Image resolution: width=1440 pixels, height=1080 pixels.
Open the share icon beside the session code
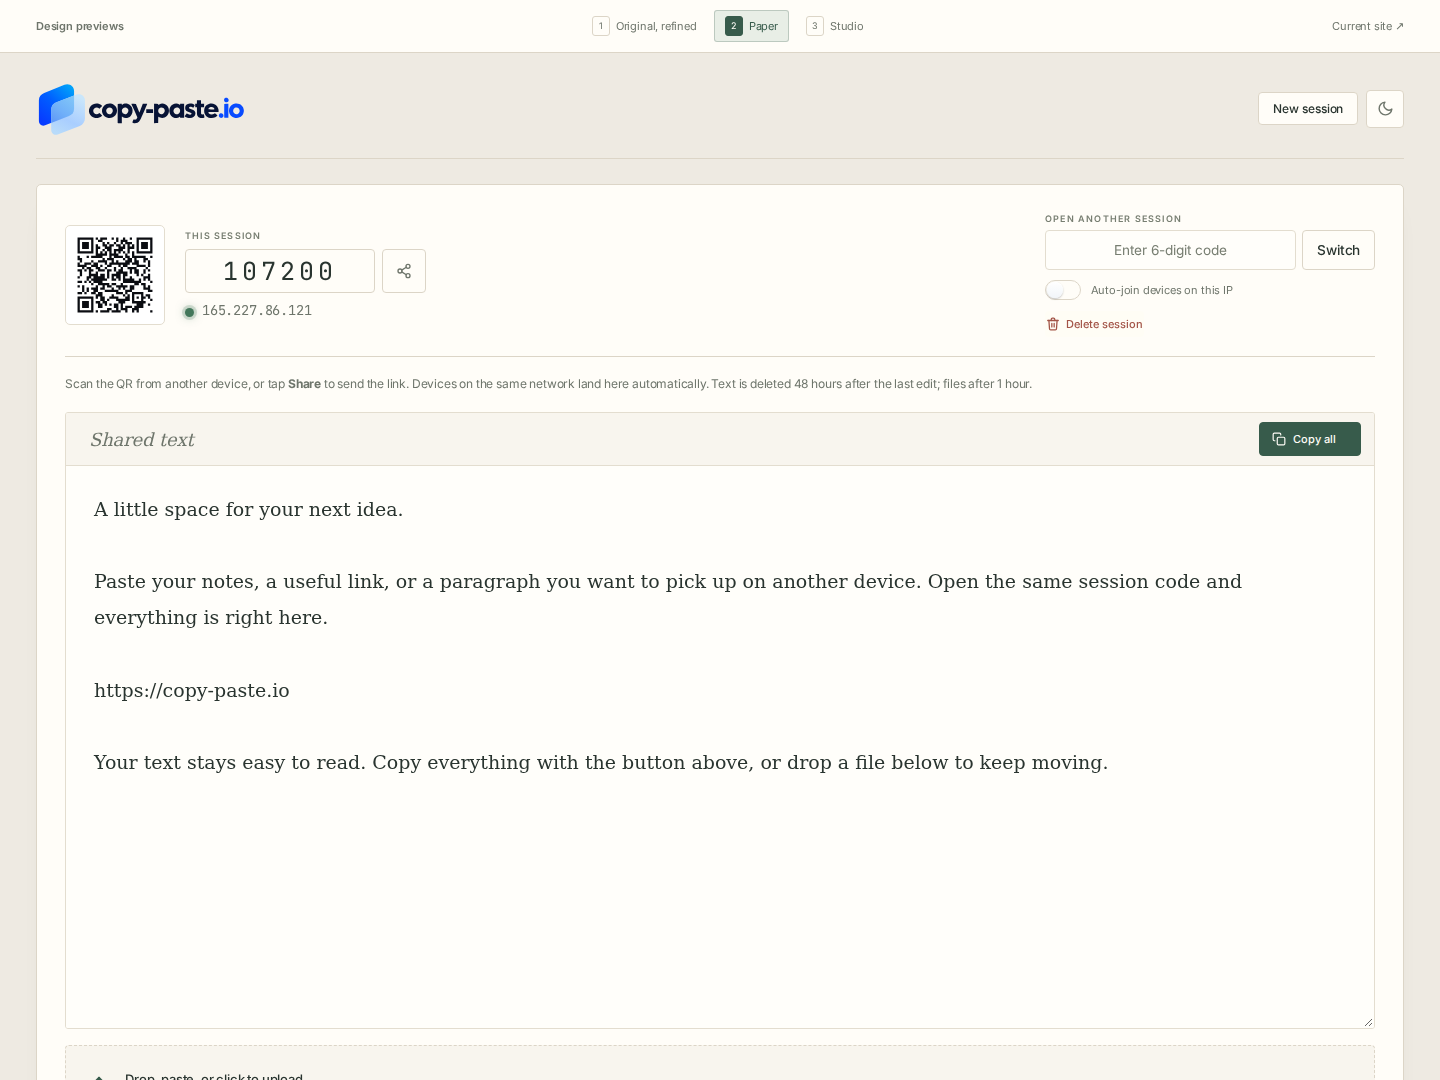(404, 271)
